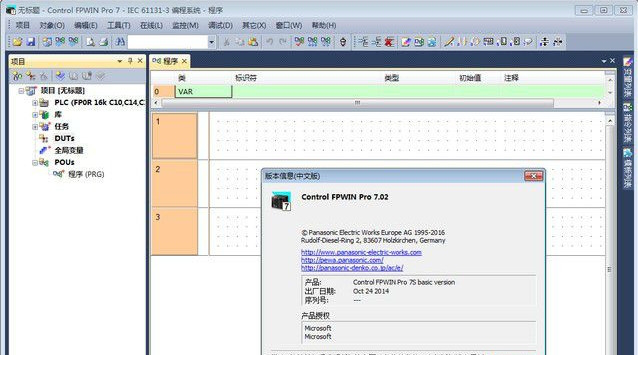Click the green library icon beside 库
The width and height of the screenshot is (638, 369).
point(44,115)
